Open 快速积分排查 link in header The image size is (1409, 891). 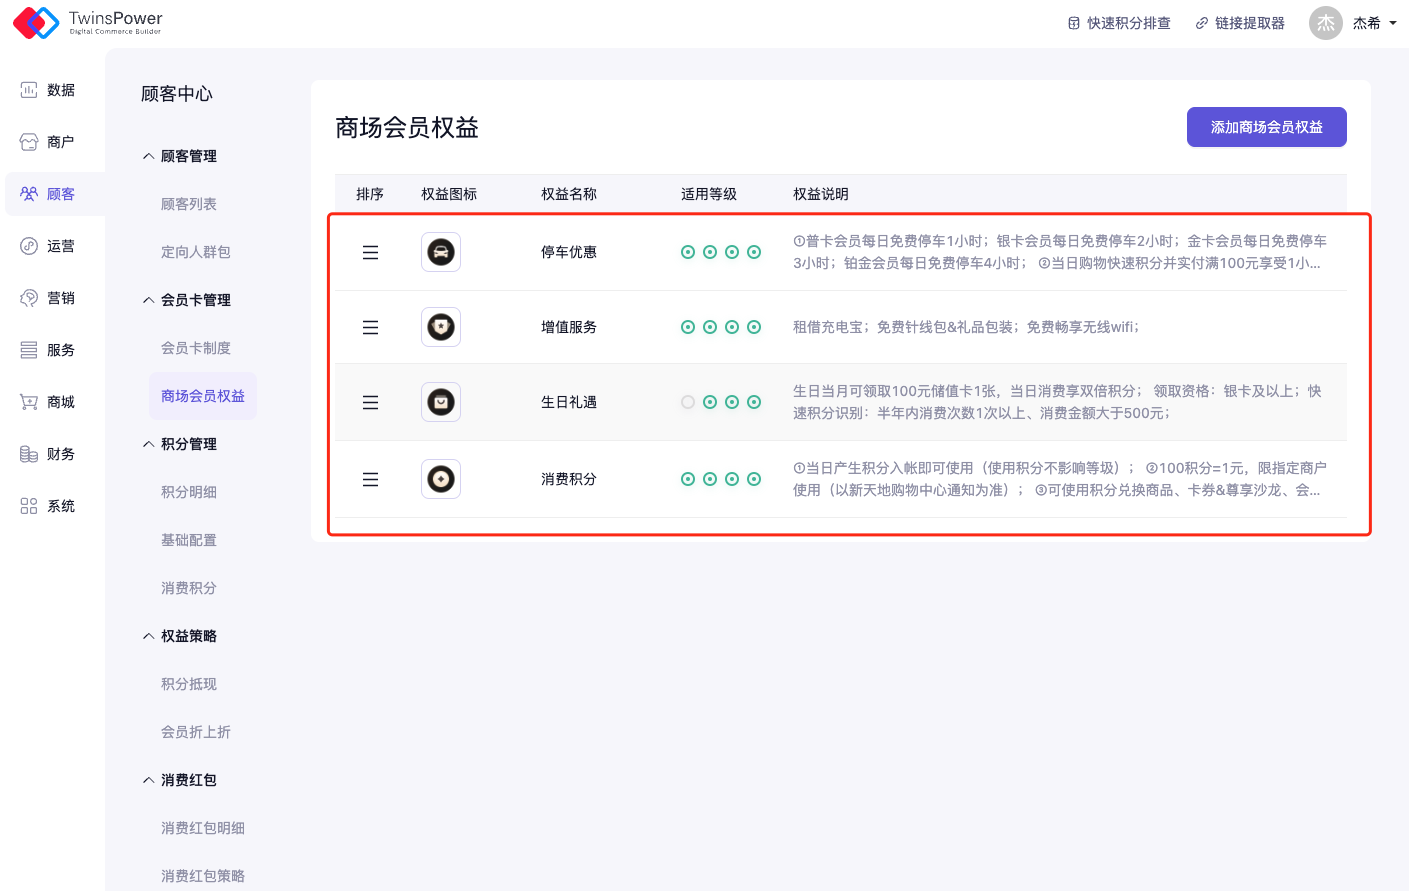click(x=1119, y=23)
